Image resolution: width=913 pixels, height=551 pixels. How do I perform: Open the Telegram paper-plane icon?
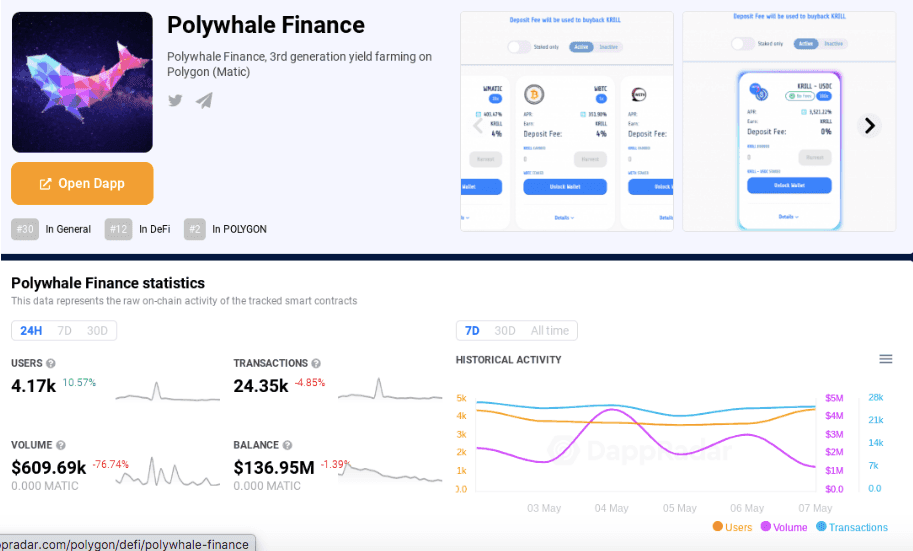click(x=204, y=100)
